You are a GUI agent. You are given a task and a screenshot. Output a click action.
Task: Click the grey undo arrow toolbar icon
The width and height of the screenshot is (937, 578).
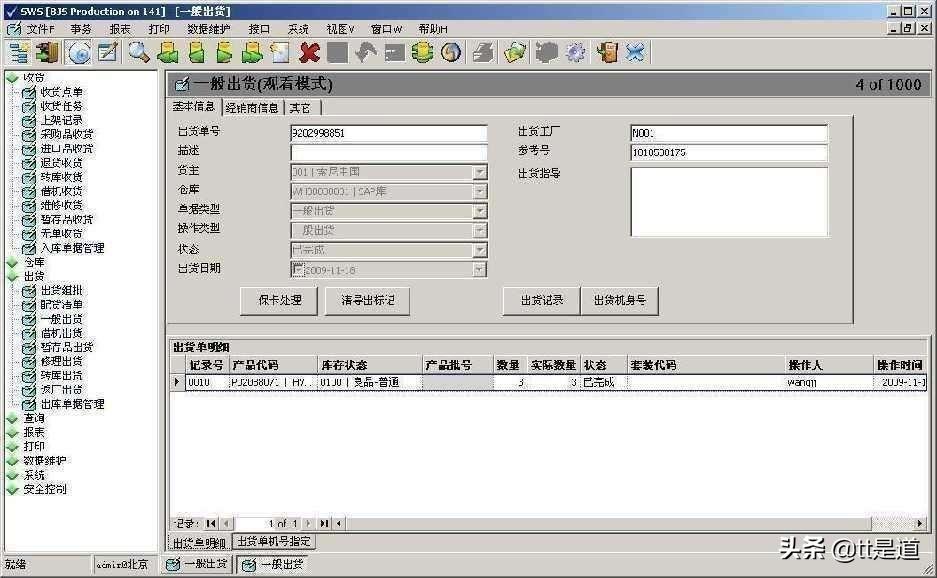[365, 53]
